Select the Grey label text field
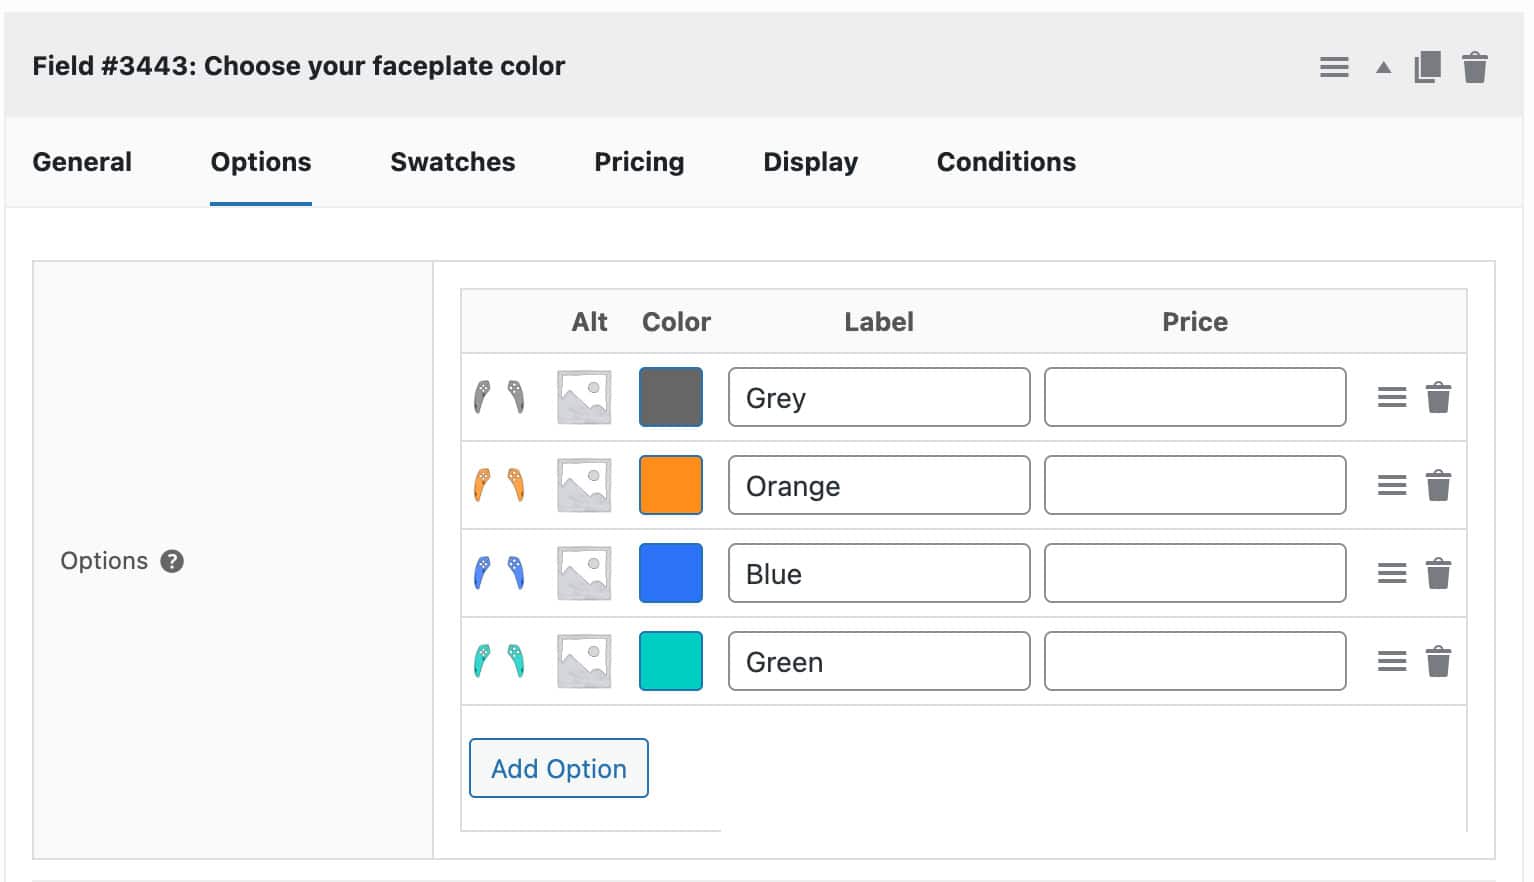The width and height of the screenshot is (1534, 882). click(878, 397)
